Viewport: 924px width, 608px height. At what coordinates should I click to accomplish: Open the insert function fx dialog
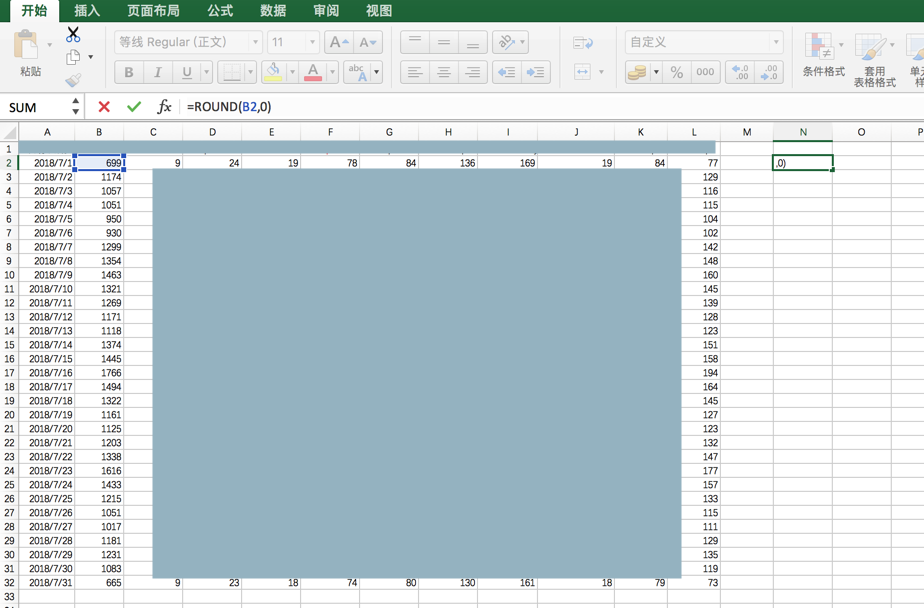164,107
